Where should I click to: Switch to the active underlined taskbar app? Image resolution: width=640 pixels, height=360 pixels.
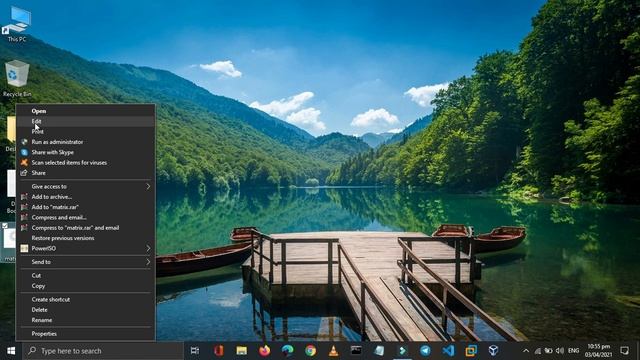point(402,351)
